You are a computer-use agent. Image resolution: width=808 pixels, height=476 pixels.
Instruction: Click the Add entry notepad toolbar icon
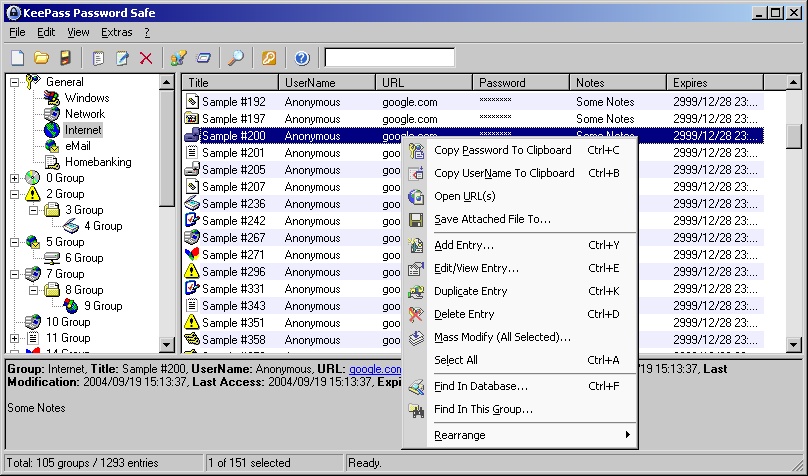(98, 58)
